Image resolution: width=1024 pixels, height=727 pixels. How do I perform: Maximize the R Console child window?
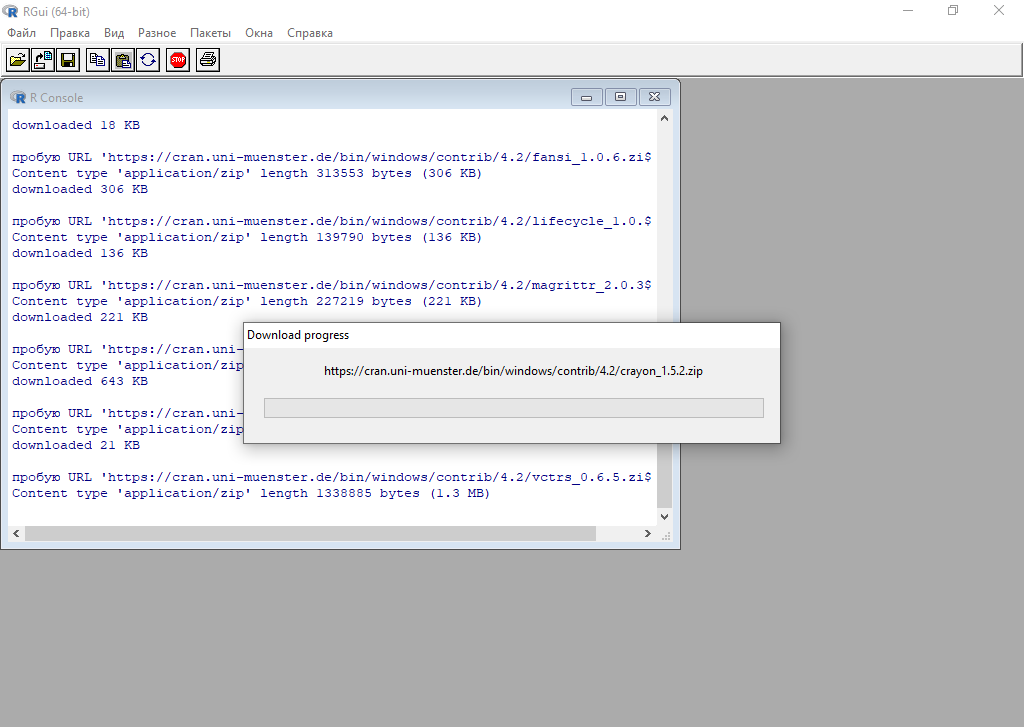click(620, 97)
